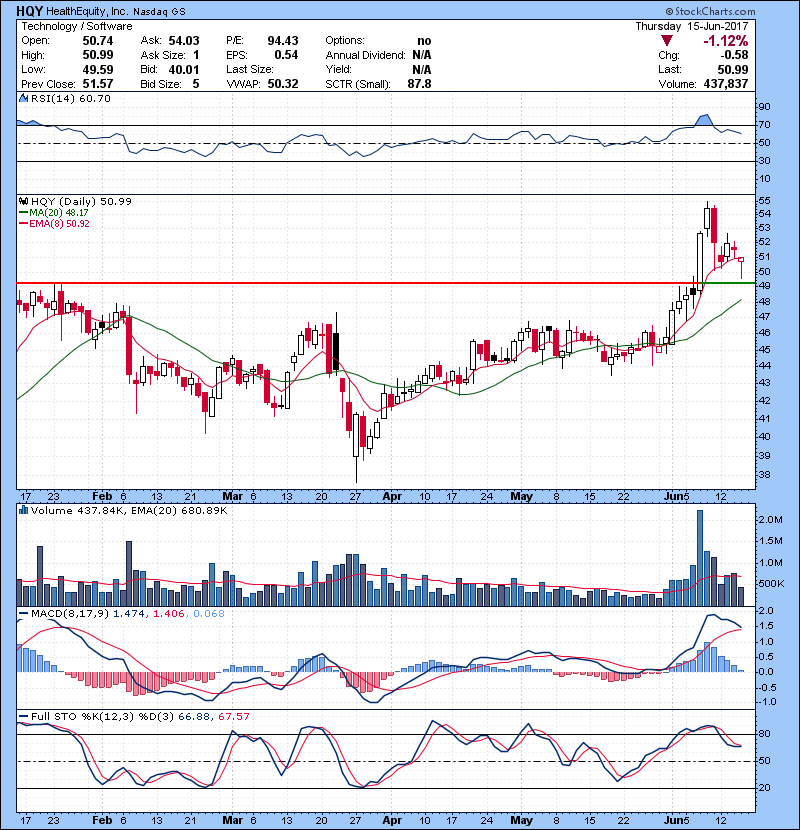Click the EMA(8) 50.92 legend text
The image size is (800, 830).
pos(59,224)
